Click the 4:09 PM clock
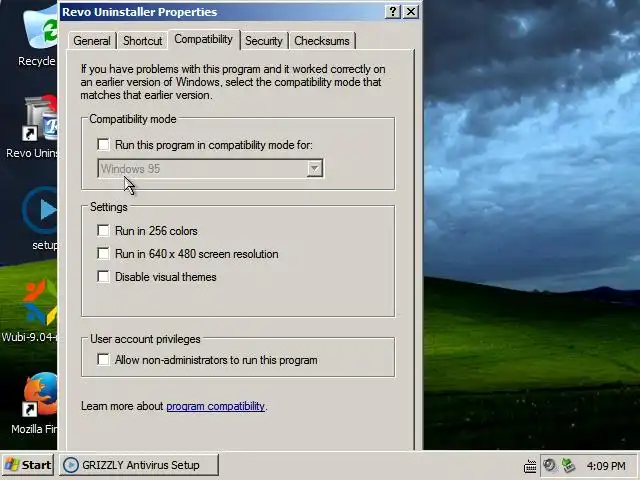The image size is (640, 480). click(606, 466)
